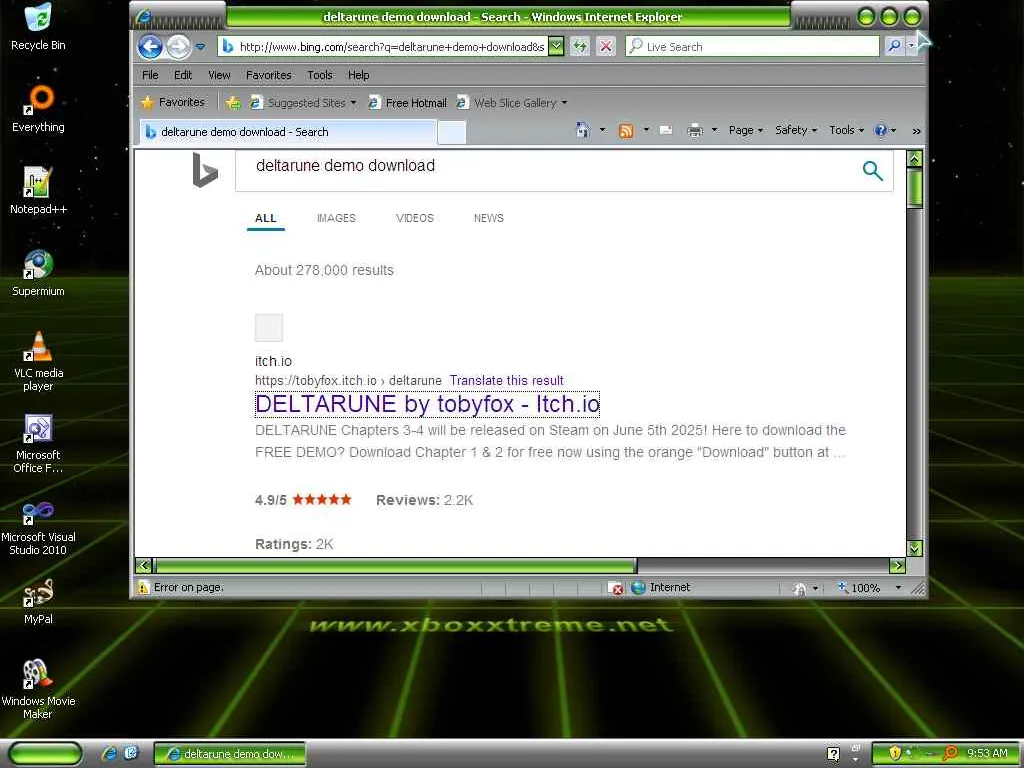Click the Bing logo on page
Image resolution: width=1024 pixels, height=768 pixels.
coord(204,170)
